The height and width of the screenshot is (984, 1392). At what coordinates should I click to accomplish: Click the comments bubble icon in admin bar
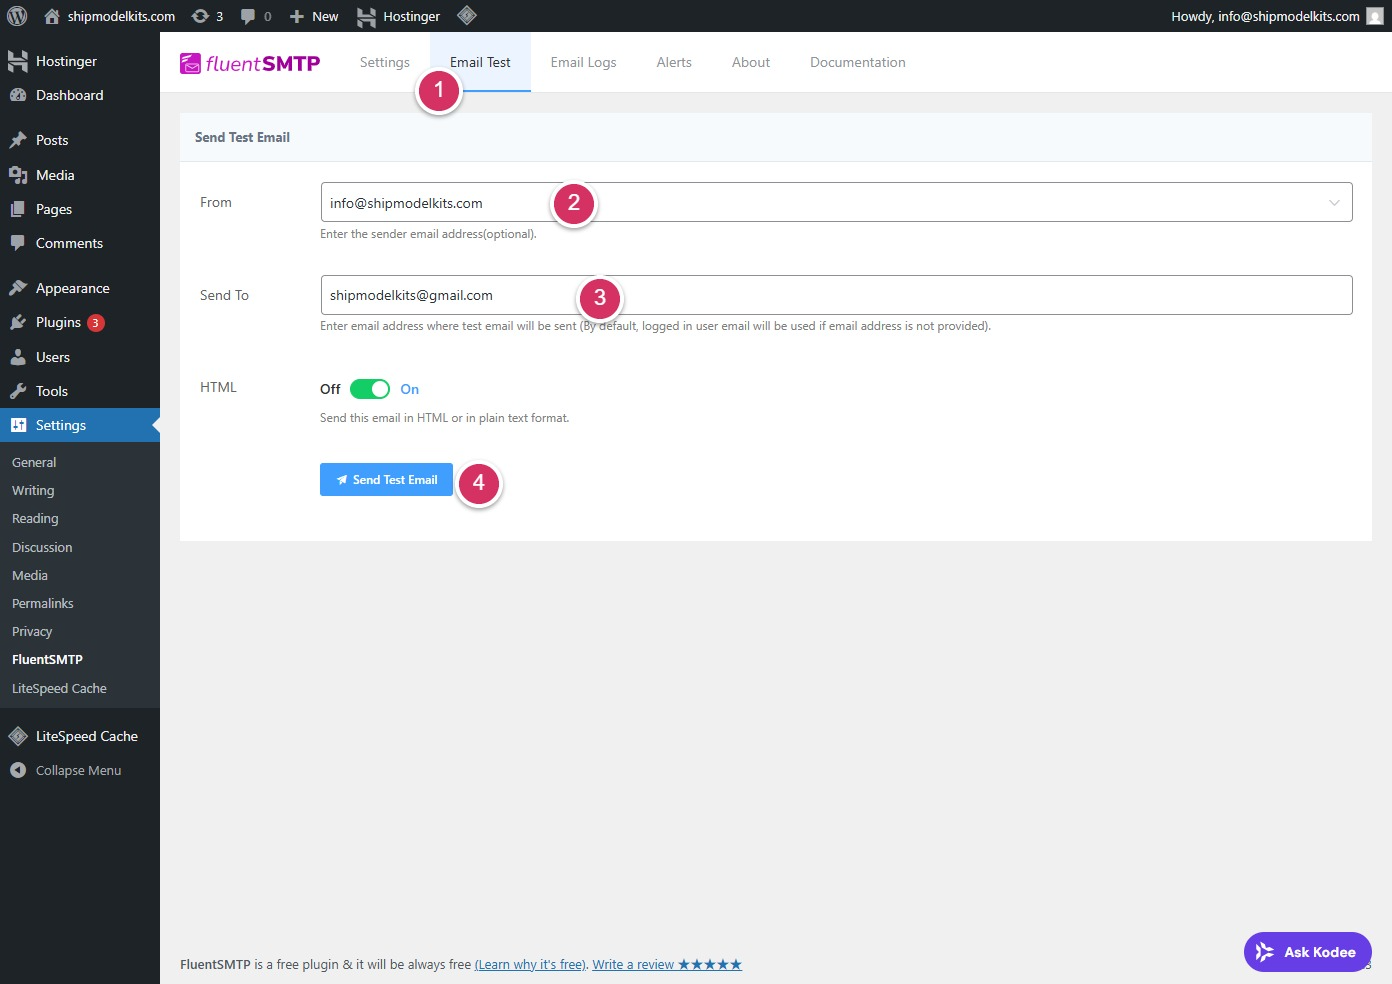point(255,16)
